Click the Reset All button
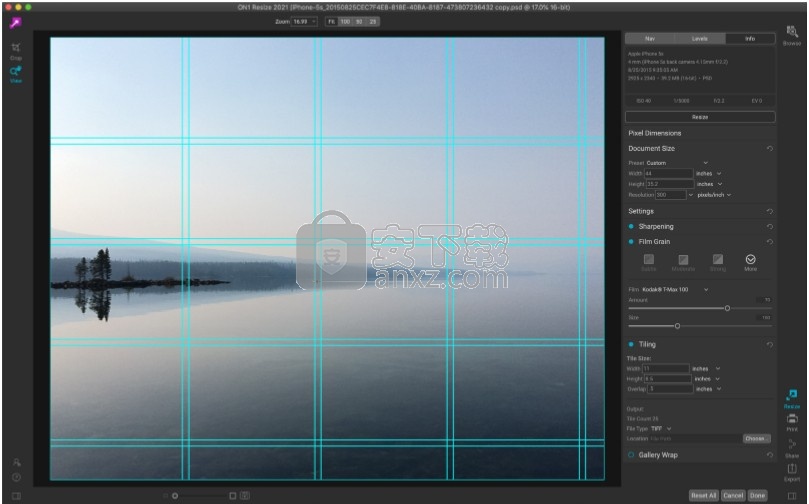The image size is (809, 504). (x=704, y=496)
